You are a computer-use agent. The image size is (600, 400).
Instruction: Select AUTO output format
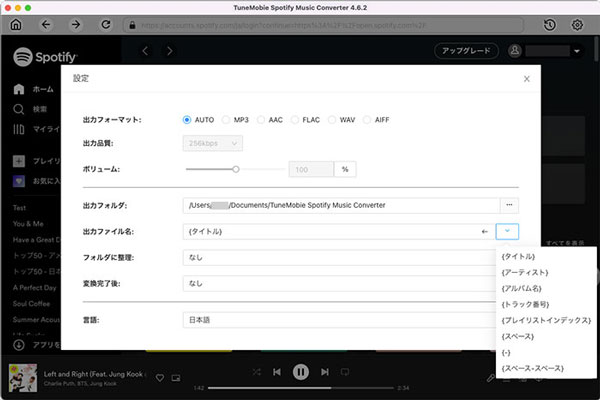click(187, 120)
